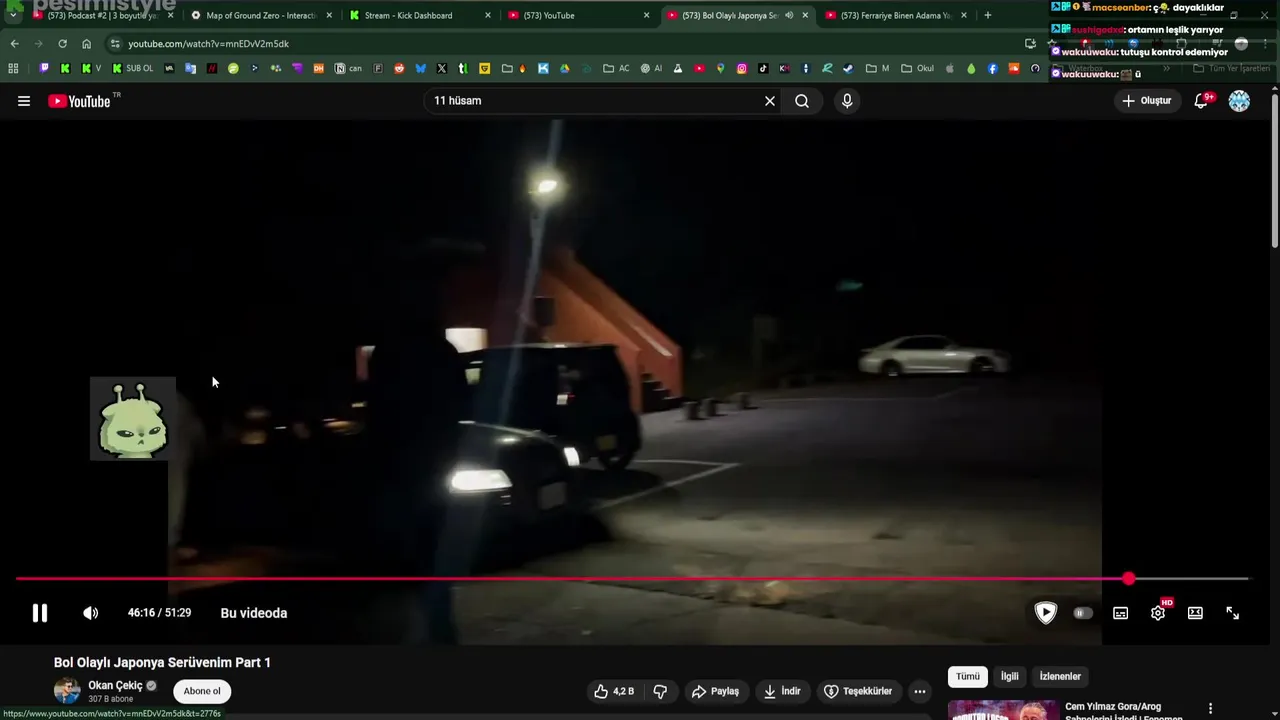Turn on subtitles in the player

1121,613
